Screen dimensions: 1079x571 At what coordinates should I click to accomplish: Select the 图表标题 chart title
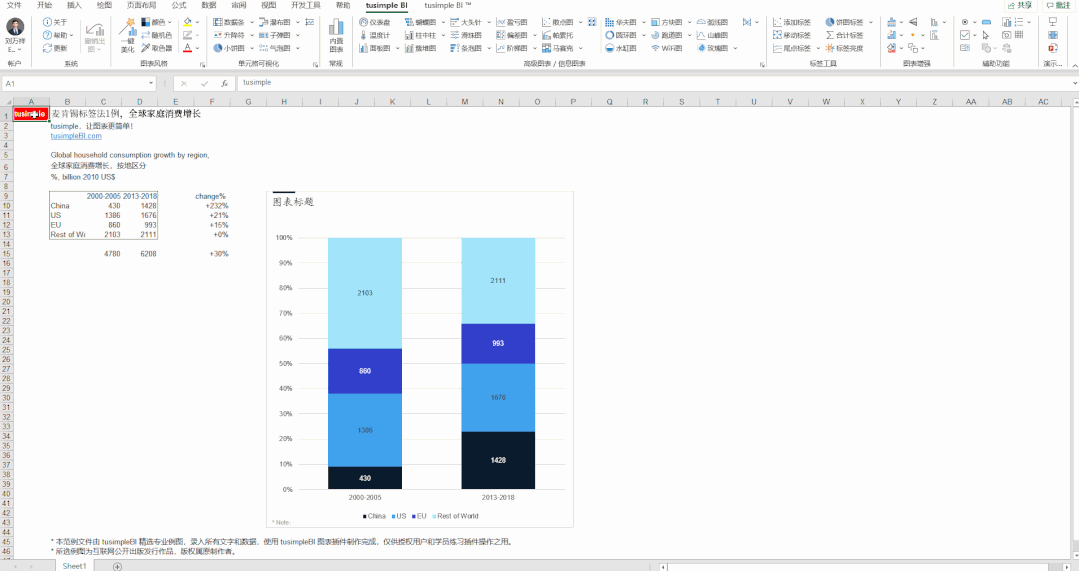pyautogui.click(x=293, y=202)
